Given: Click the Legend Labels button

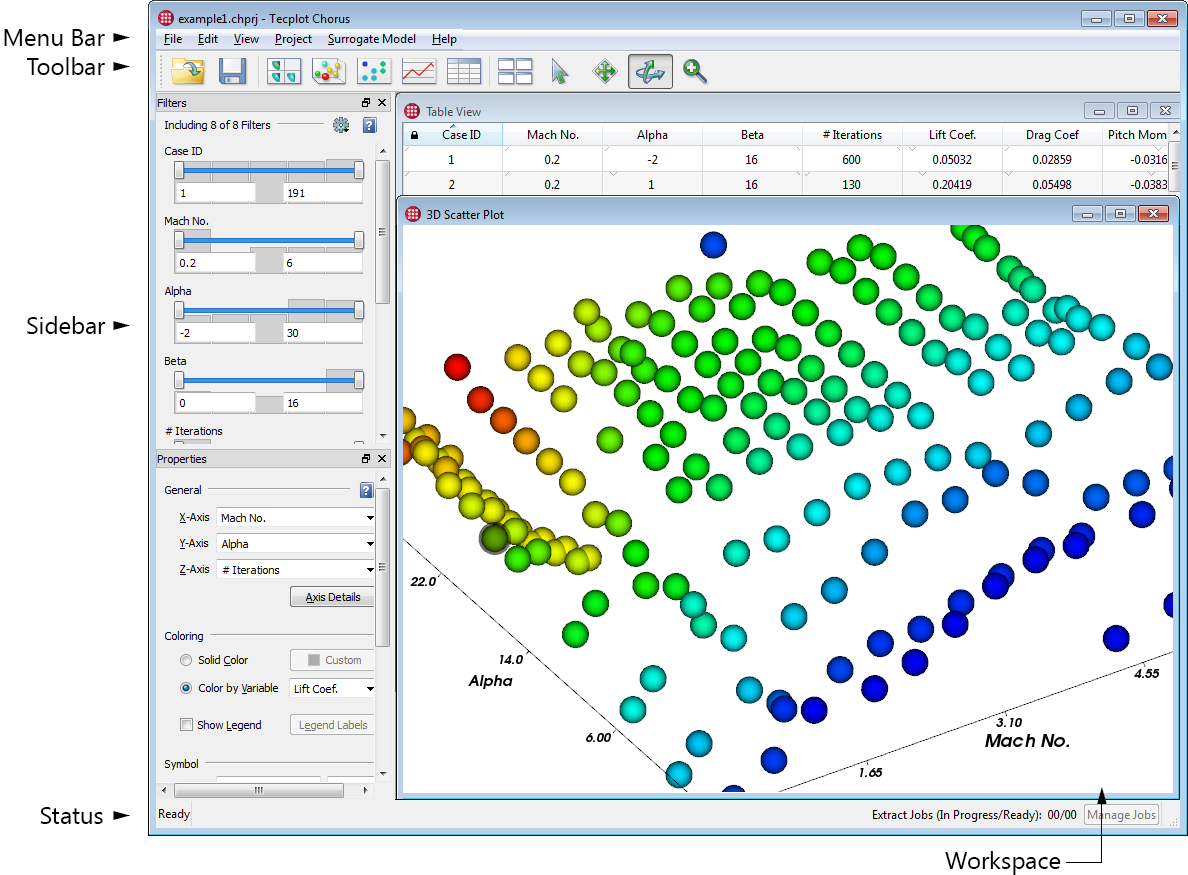Looking at the screenshot, I should point(333,725).
